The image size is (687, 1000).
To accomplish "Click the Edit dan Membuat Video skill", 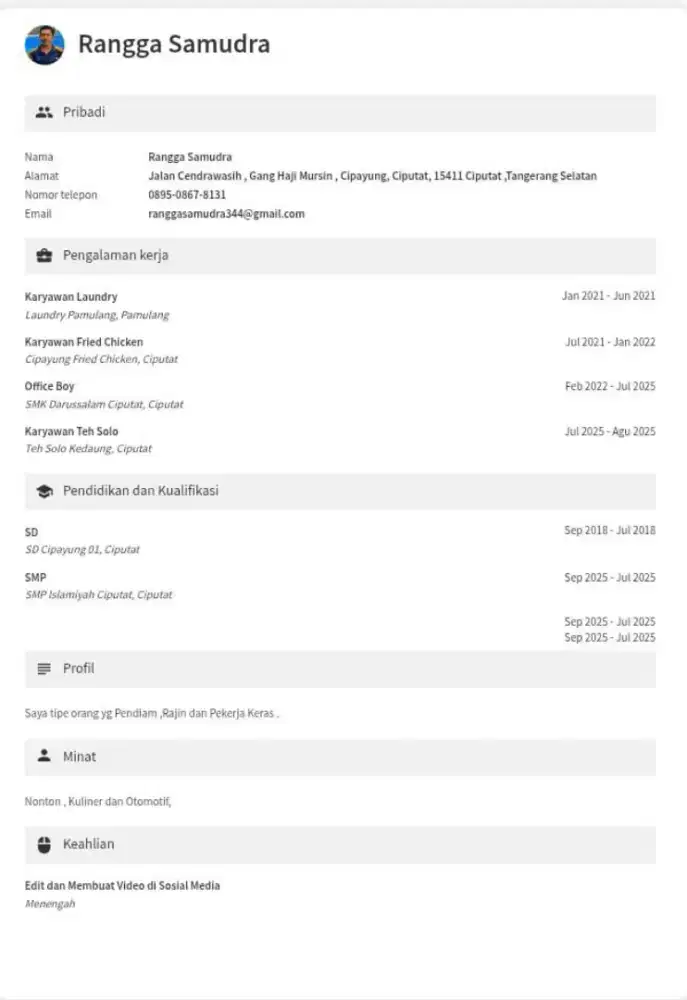I will click(122, 886).
